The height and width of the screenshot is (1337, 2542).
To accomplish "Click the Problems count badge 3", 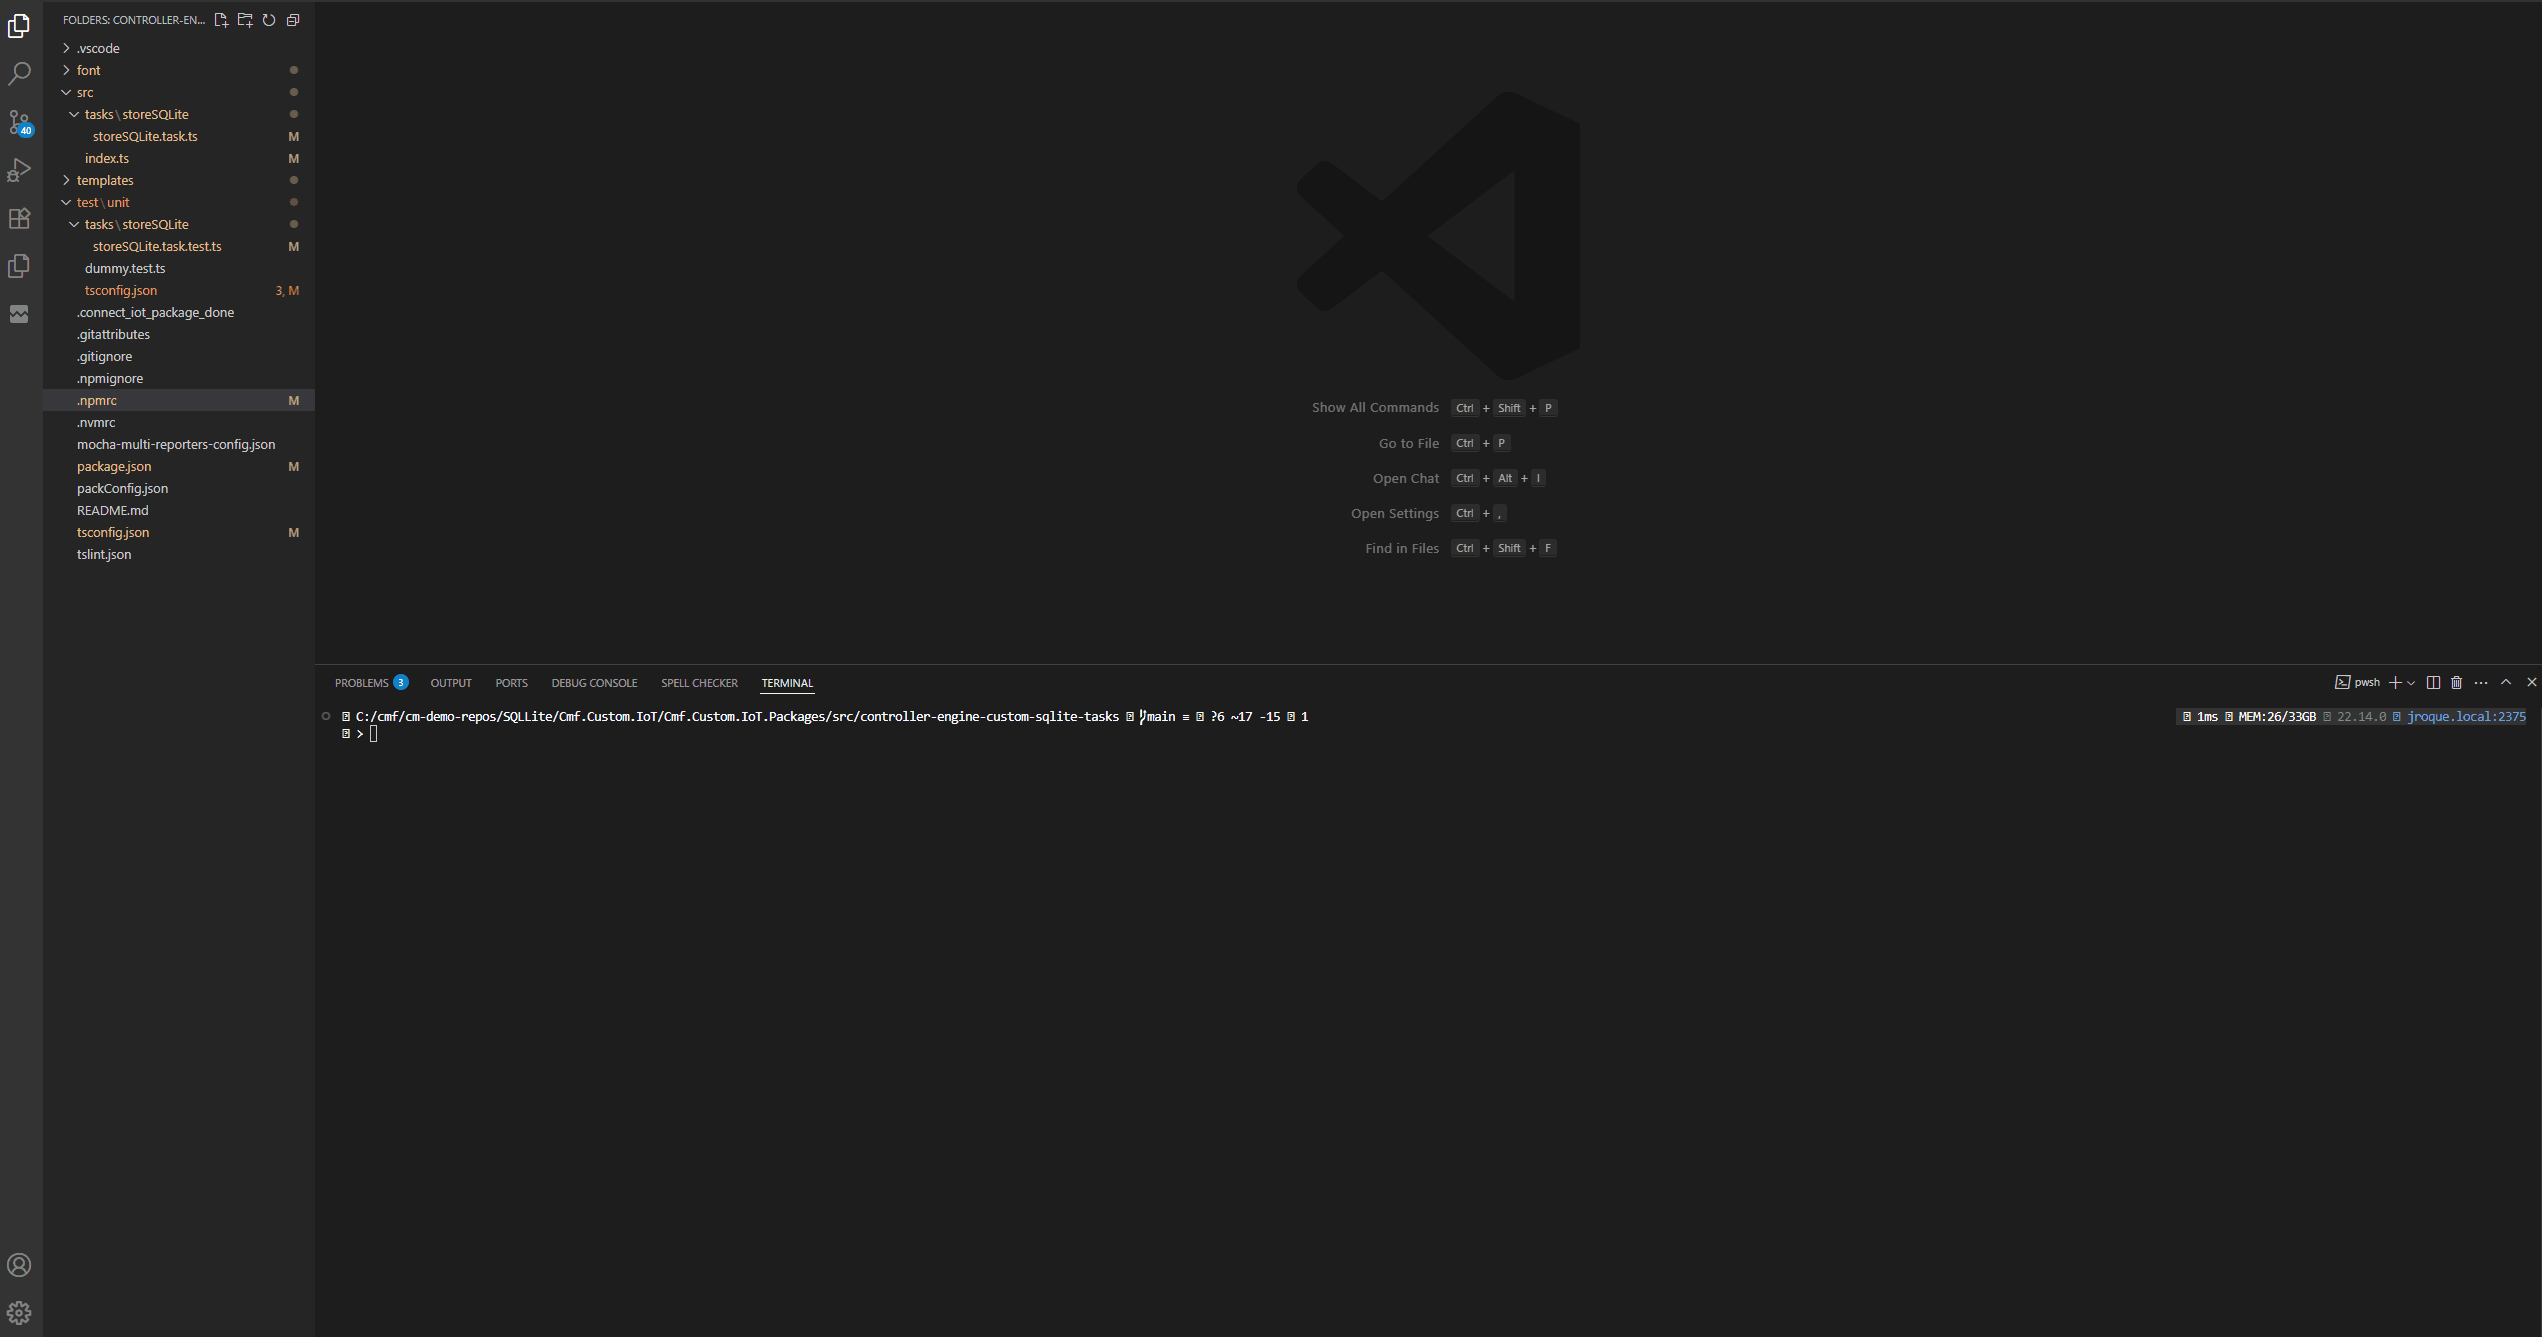I will click(401, 682).
